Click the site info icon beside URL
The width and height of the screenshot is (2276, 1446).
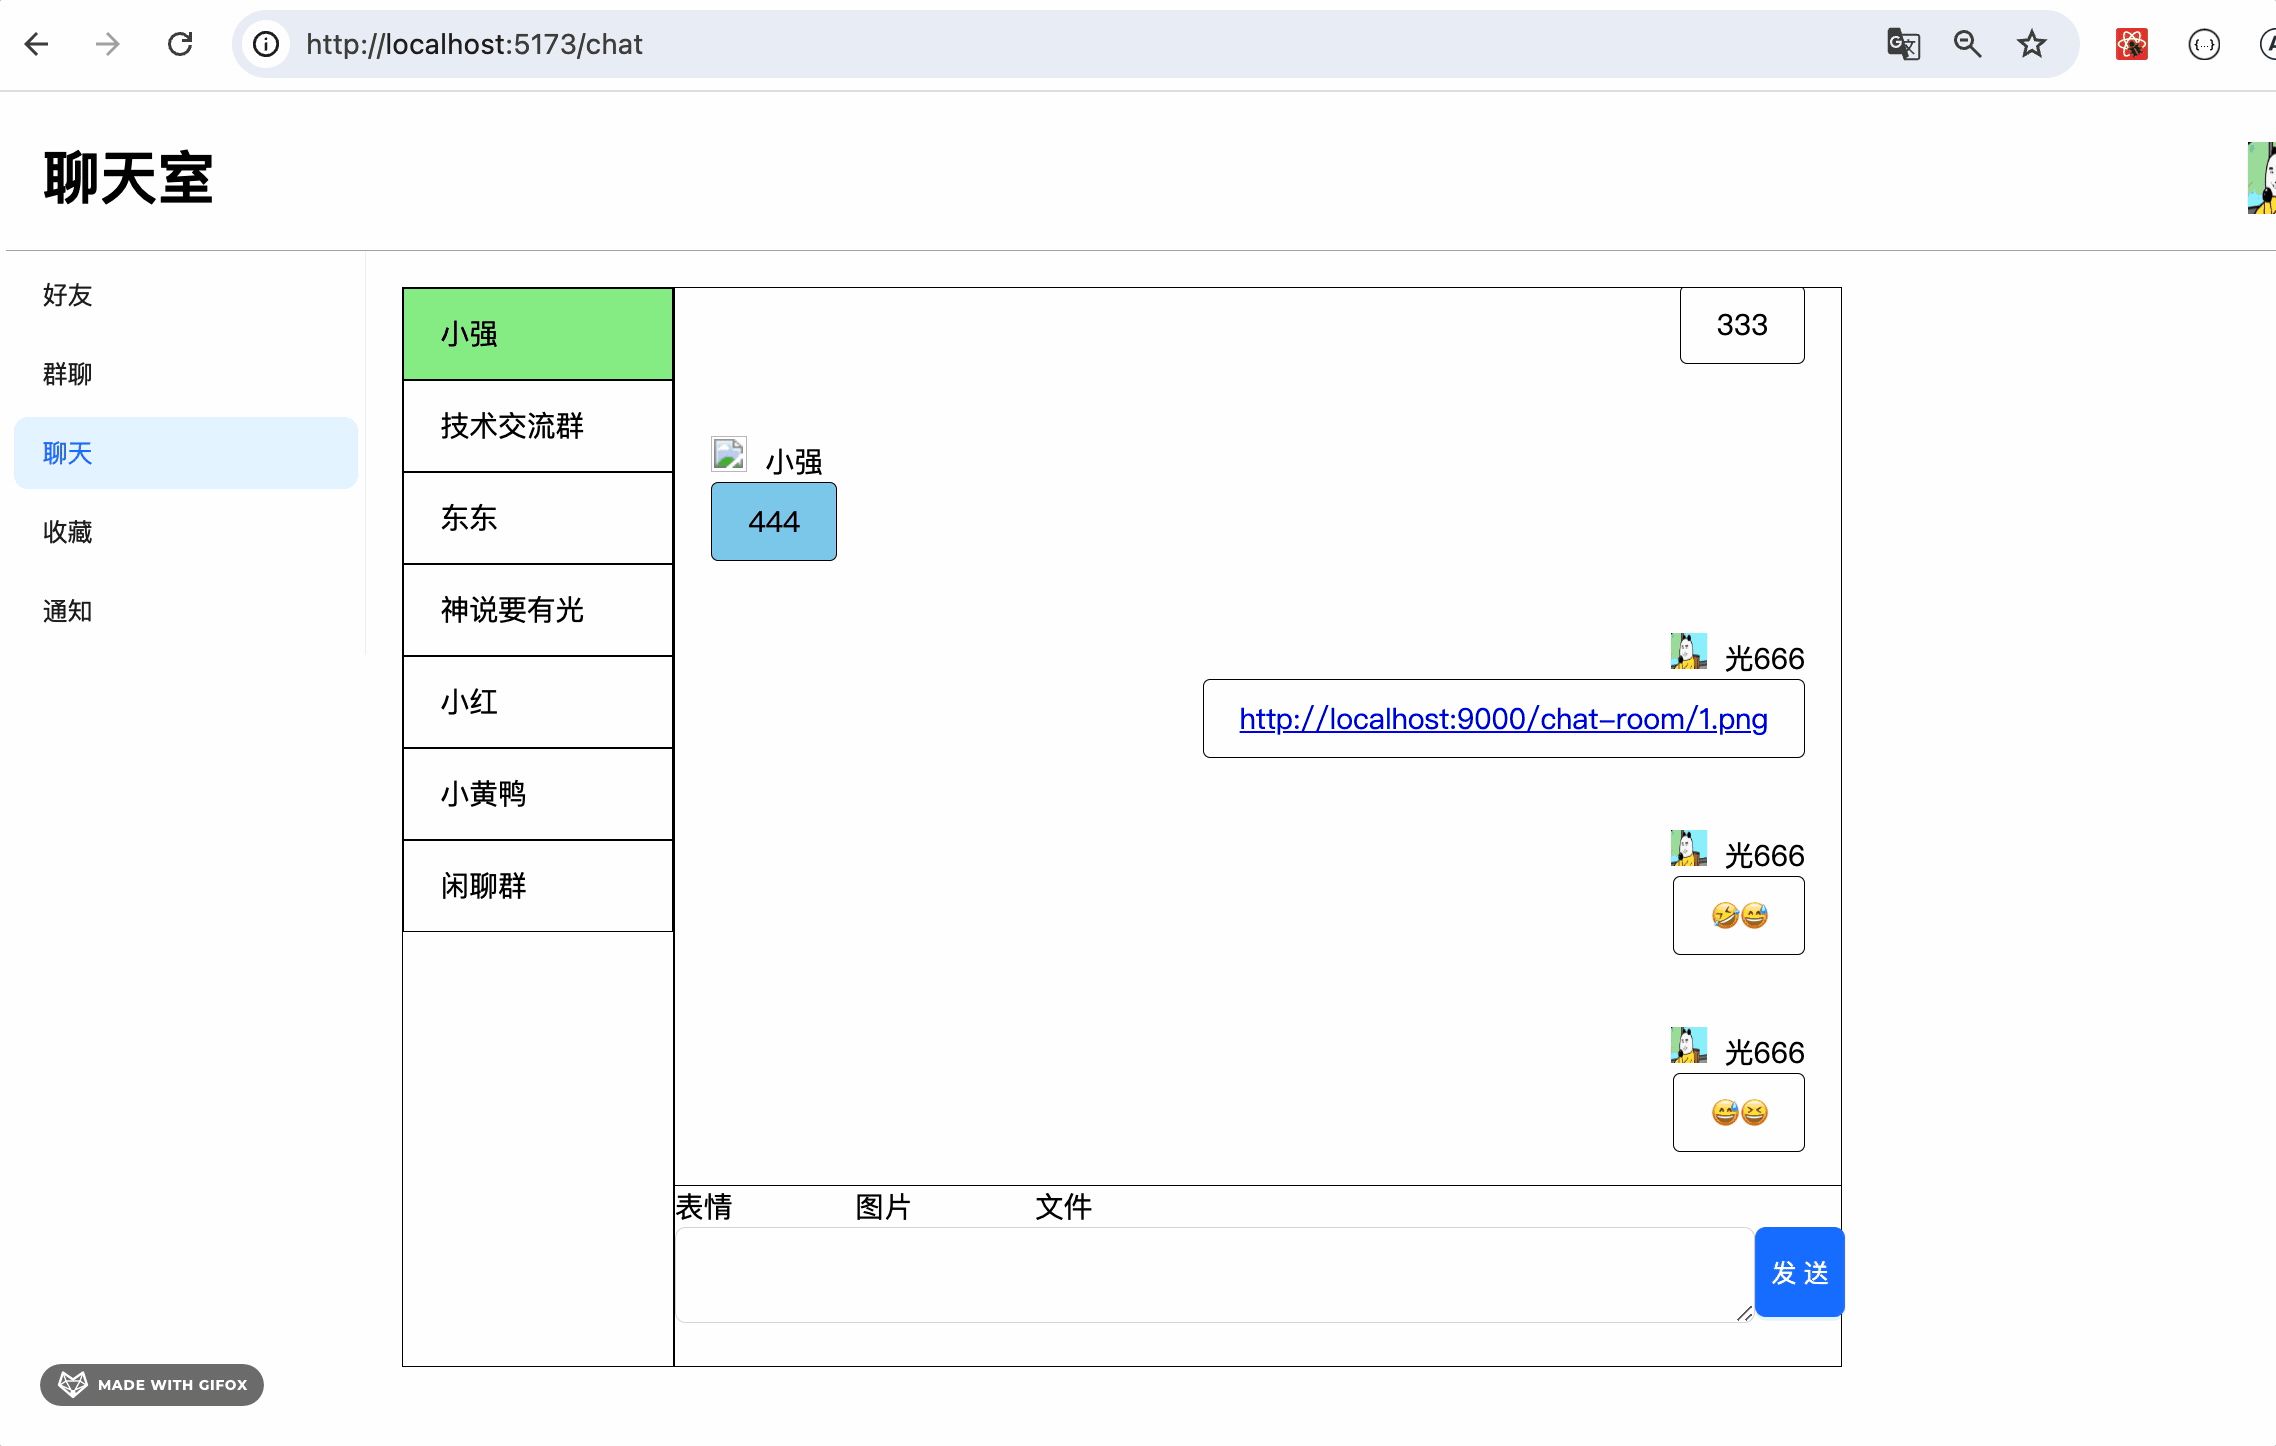pyautogui.click(x=266, y=44)
